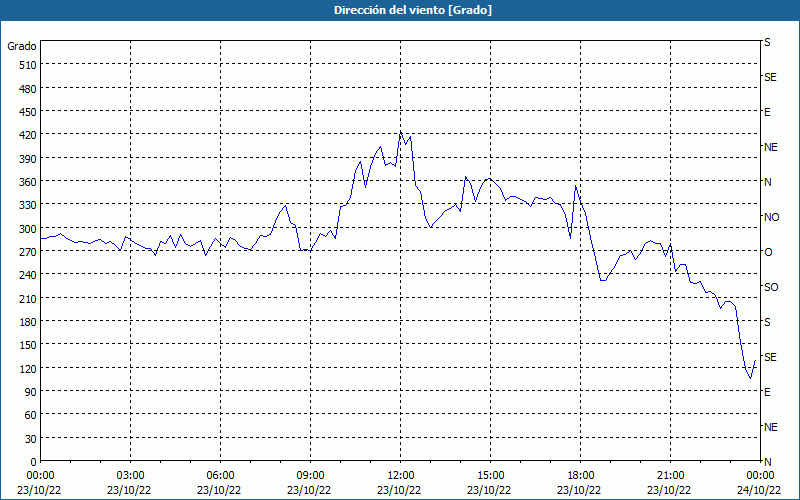The image size is (800, 500).
Task: Click the 00:00 label of 24/10/22
Action: click(761, 476)
